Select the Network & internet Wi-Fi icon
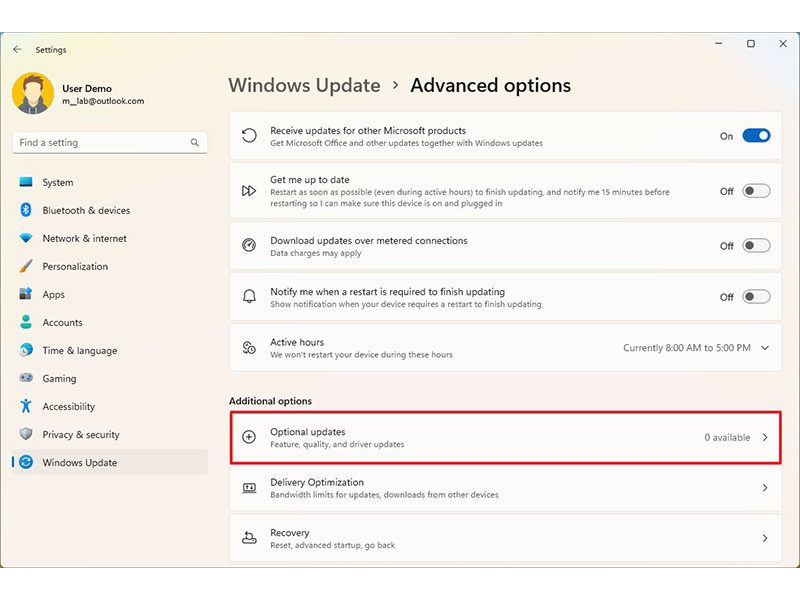The image size is (800, 600). click(26, 238)
